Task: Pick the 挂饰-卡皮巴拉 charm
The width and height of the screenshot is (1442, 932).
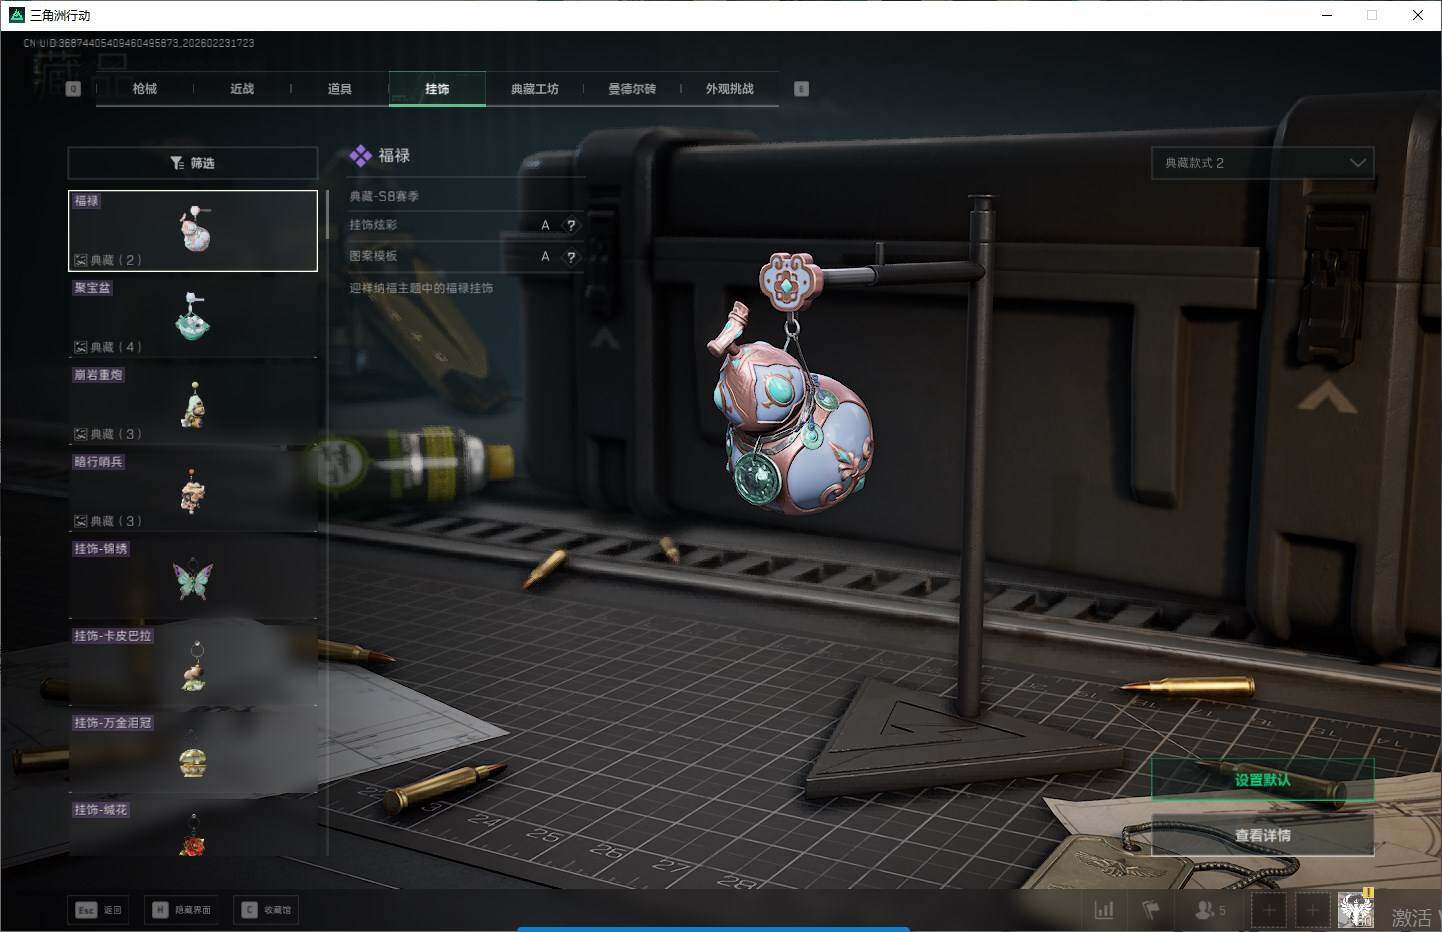Action: click(193, 665)
